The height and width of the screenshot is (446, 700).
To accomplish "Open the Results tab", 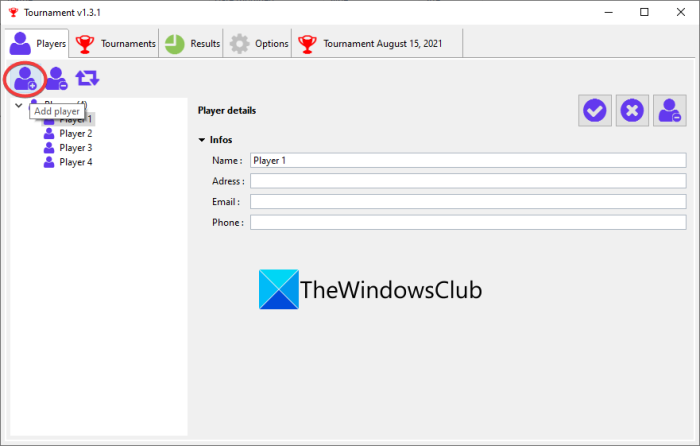I will click(x=192, y=44).
